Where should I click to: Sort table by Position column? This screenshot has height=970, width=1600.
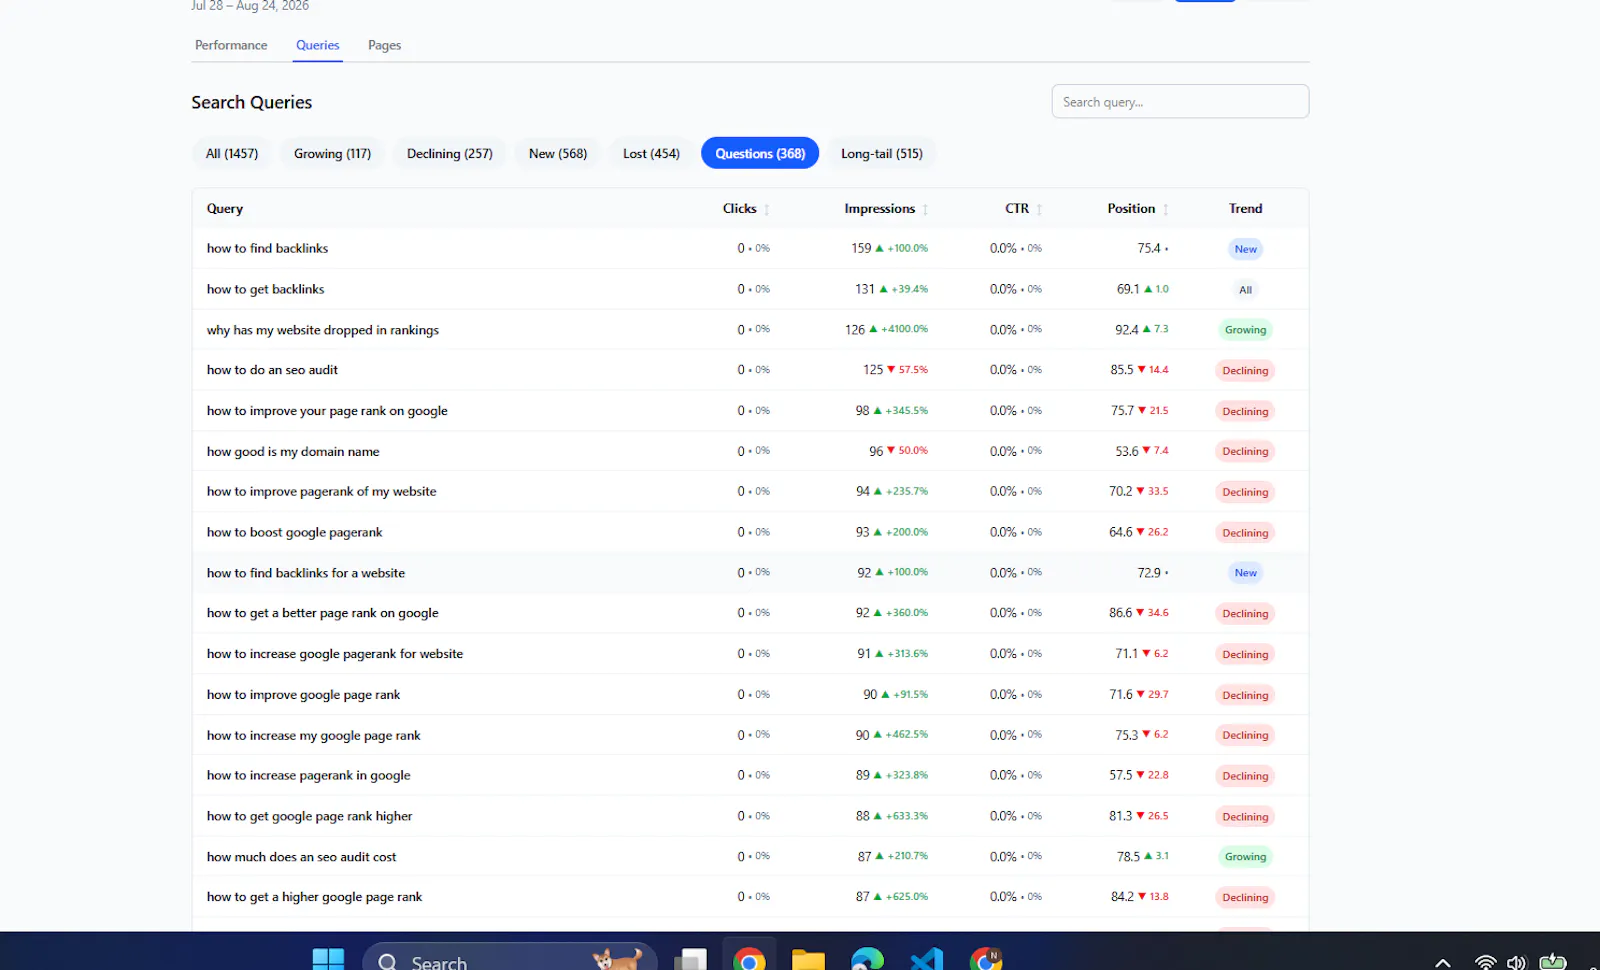pos(1137,208)
